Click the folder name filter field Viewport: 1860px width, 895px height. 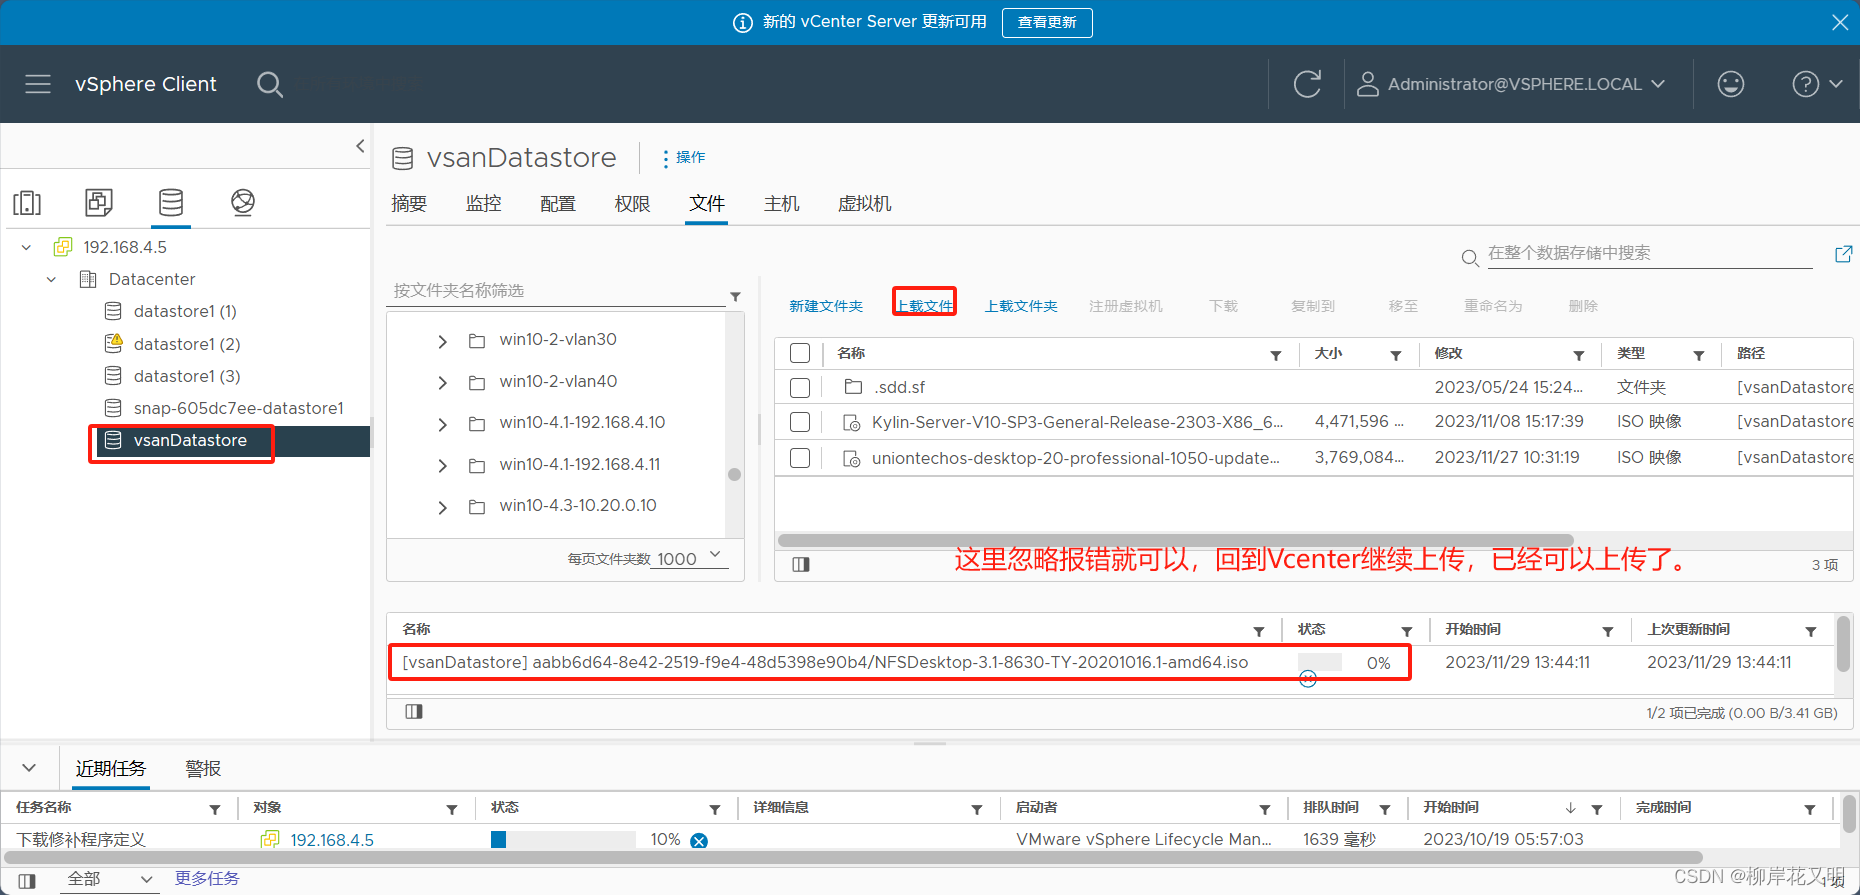point(556,291)
